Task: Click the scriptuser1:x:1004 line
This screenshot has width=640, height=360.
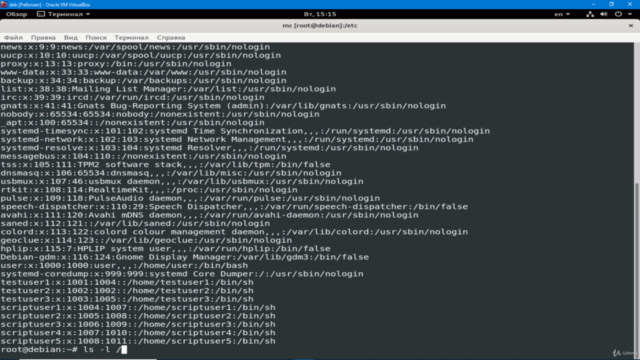Action: [138, 308]
